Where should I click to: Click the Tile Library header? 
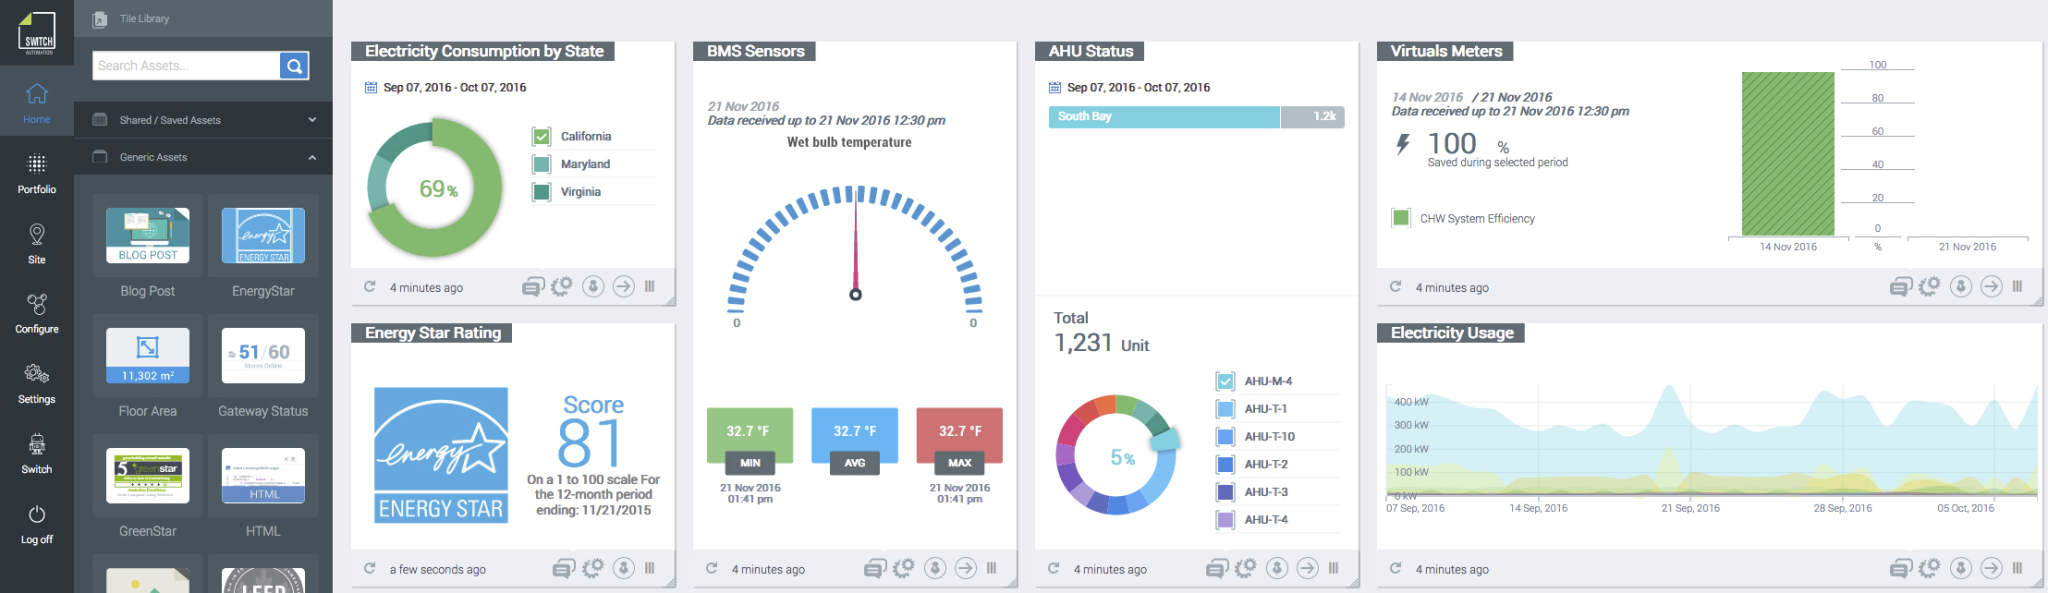[144, 19]
